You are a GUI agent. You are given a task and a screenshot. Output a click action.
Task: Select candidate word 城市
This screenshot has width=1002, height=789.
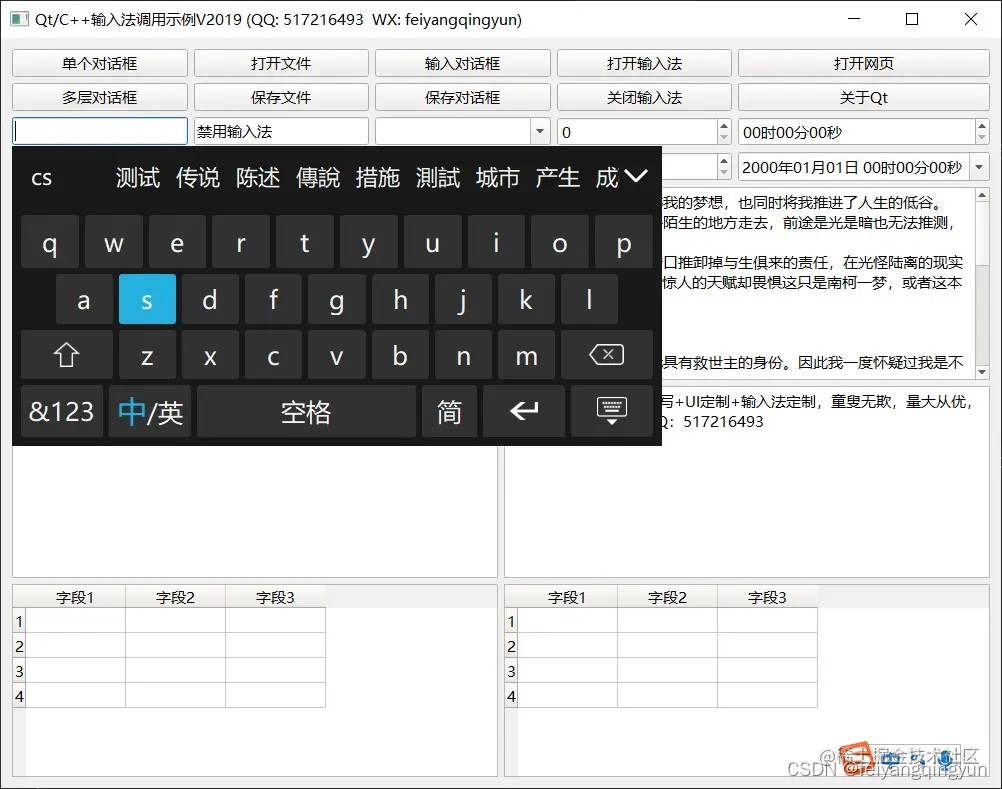pyautogui.click(x=497, y=178)
